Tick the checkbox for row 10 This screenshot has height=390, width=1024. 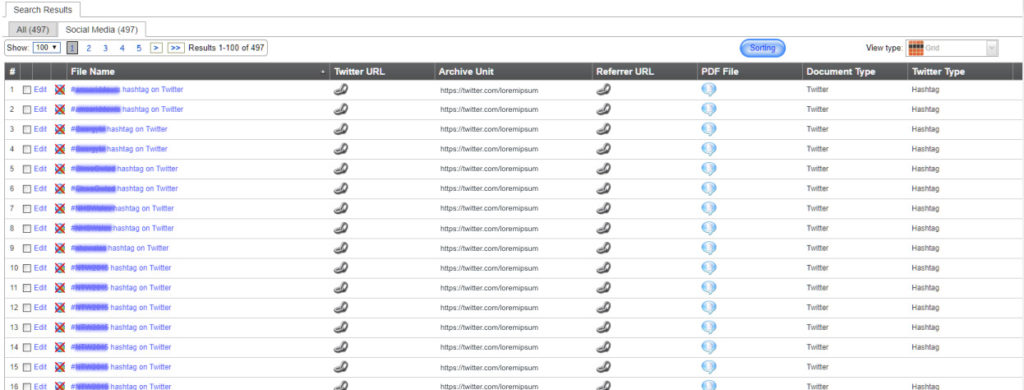point(27,268)
